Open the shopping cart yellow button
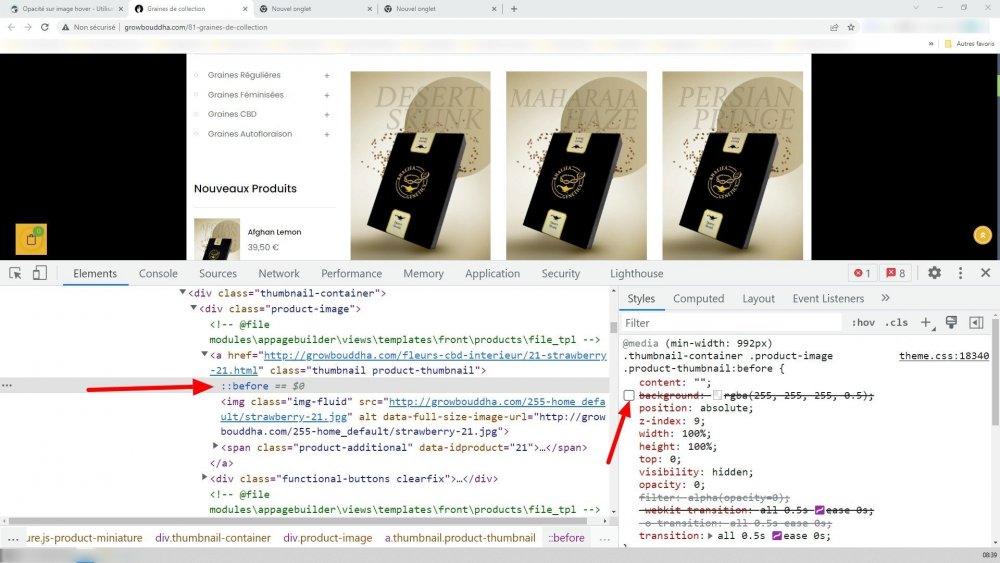Image resolution: width=1000 pixels, height=563 pixels. [x=31, y=239]
